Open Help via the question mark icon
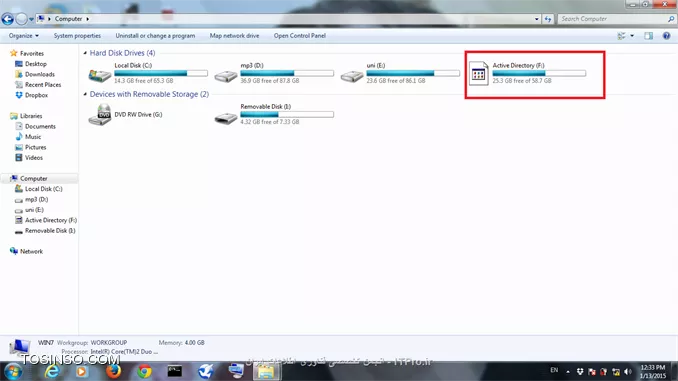678x381 pixels. [666, 36]
